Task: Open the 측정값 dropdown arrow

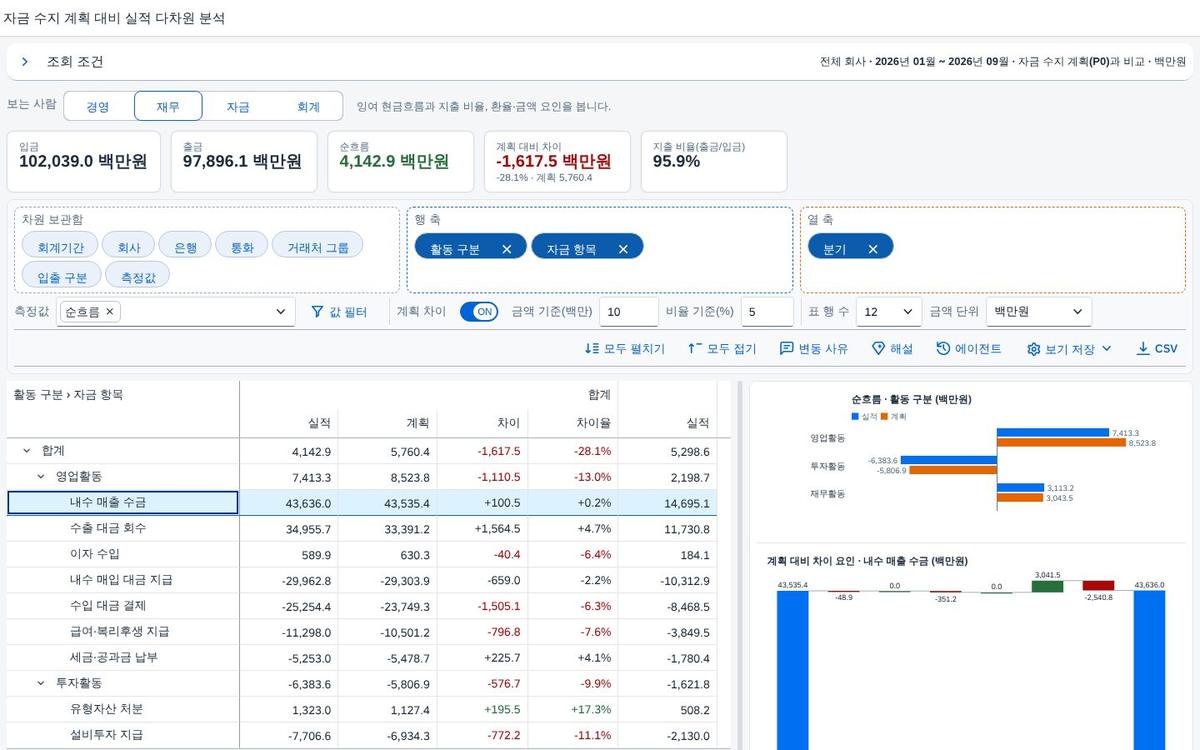Action: tap(280, 312)
